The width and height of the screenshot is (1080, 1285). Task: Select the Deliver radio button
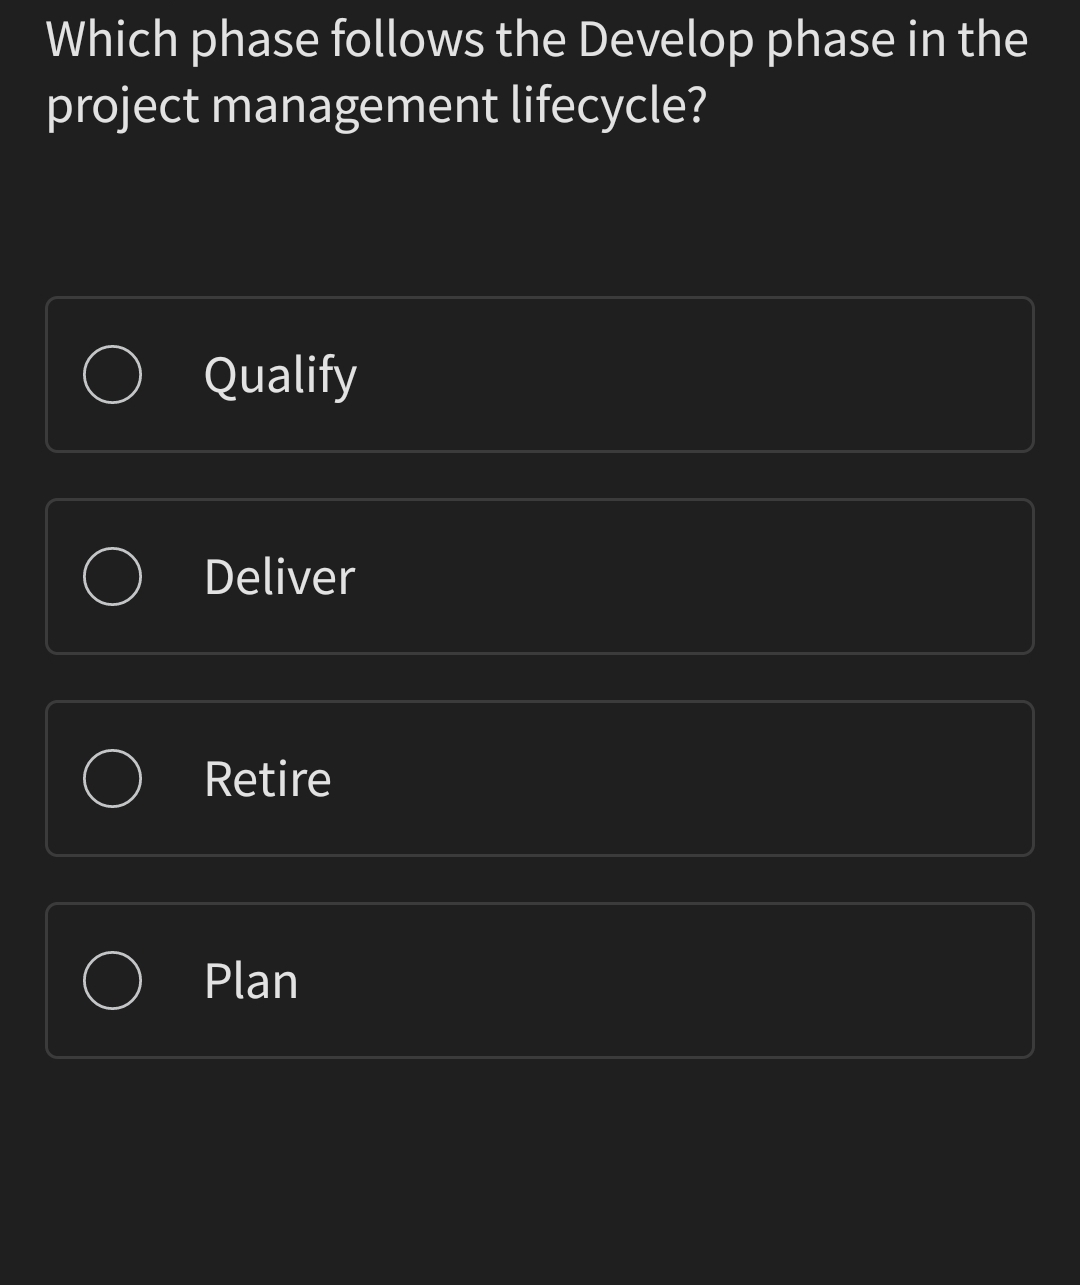click(112, 576)
